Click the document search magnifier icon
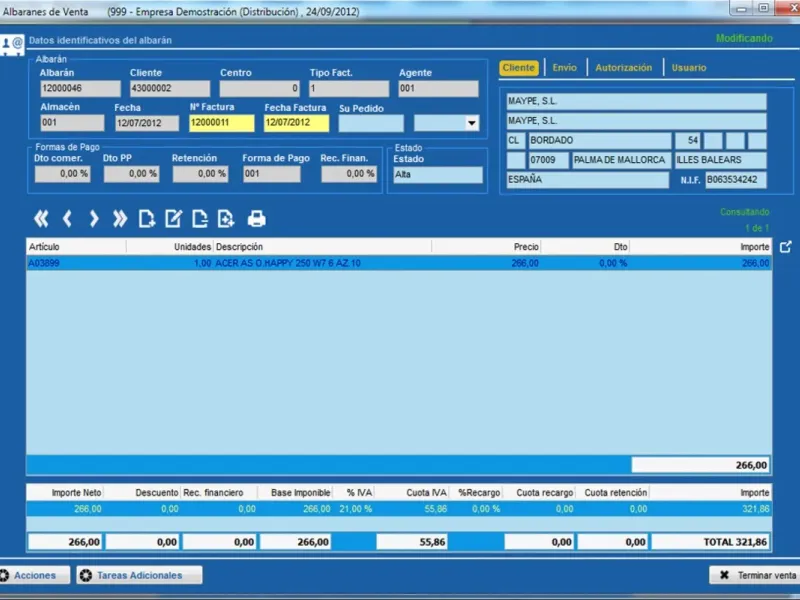Viewport: 800px width, 600px height. tap(226, 219)
